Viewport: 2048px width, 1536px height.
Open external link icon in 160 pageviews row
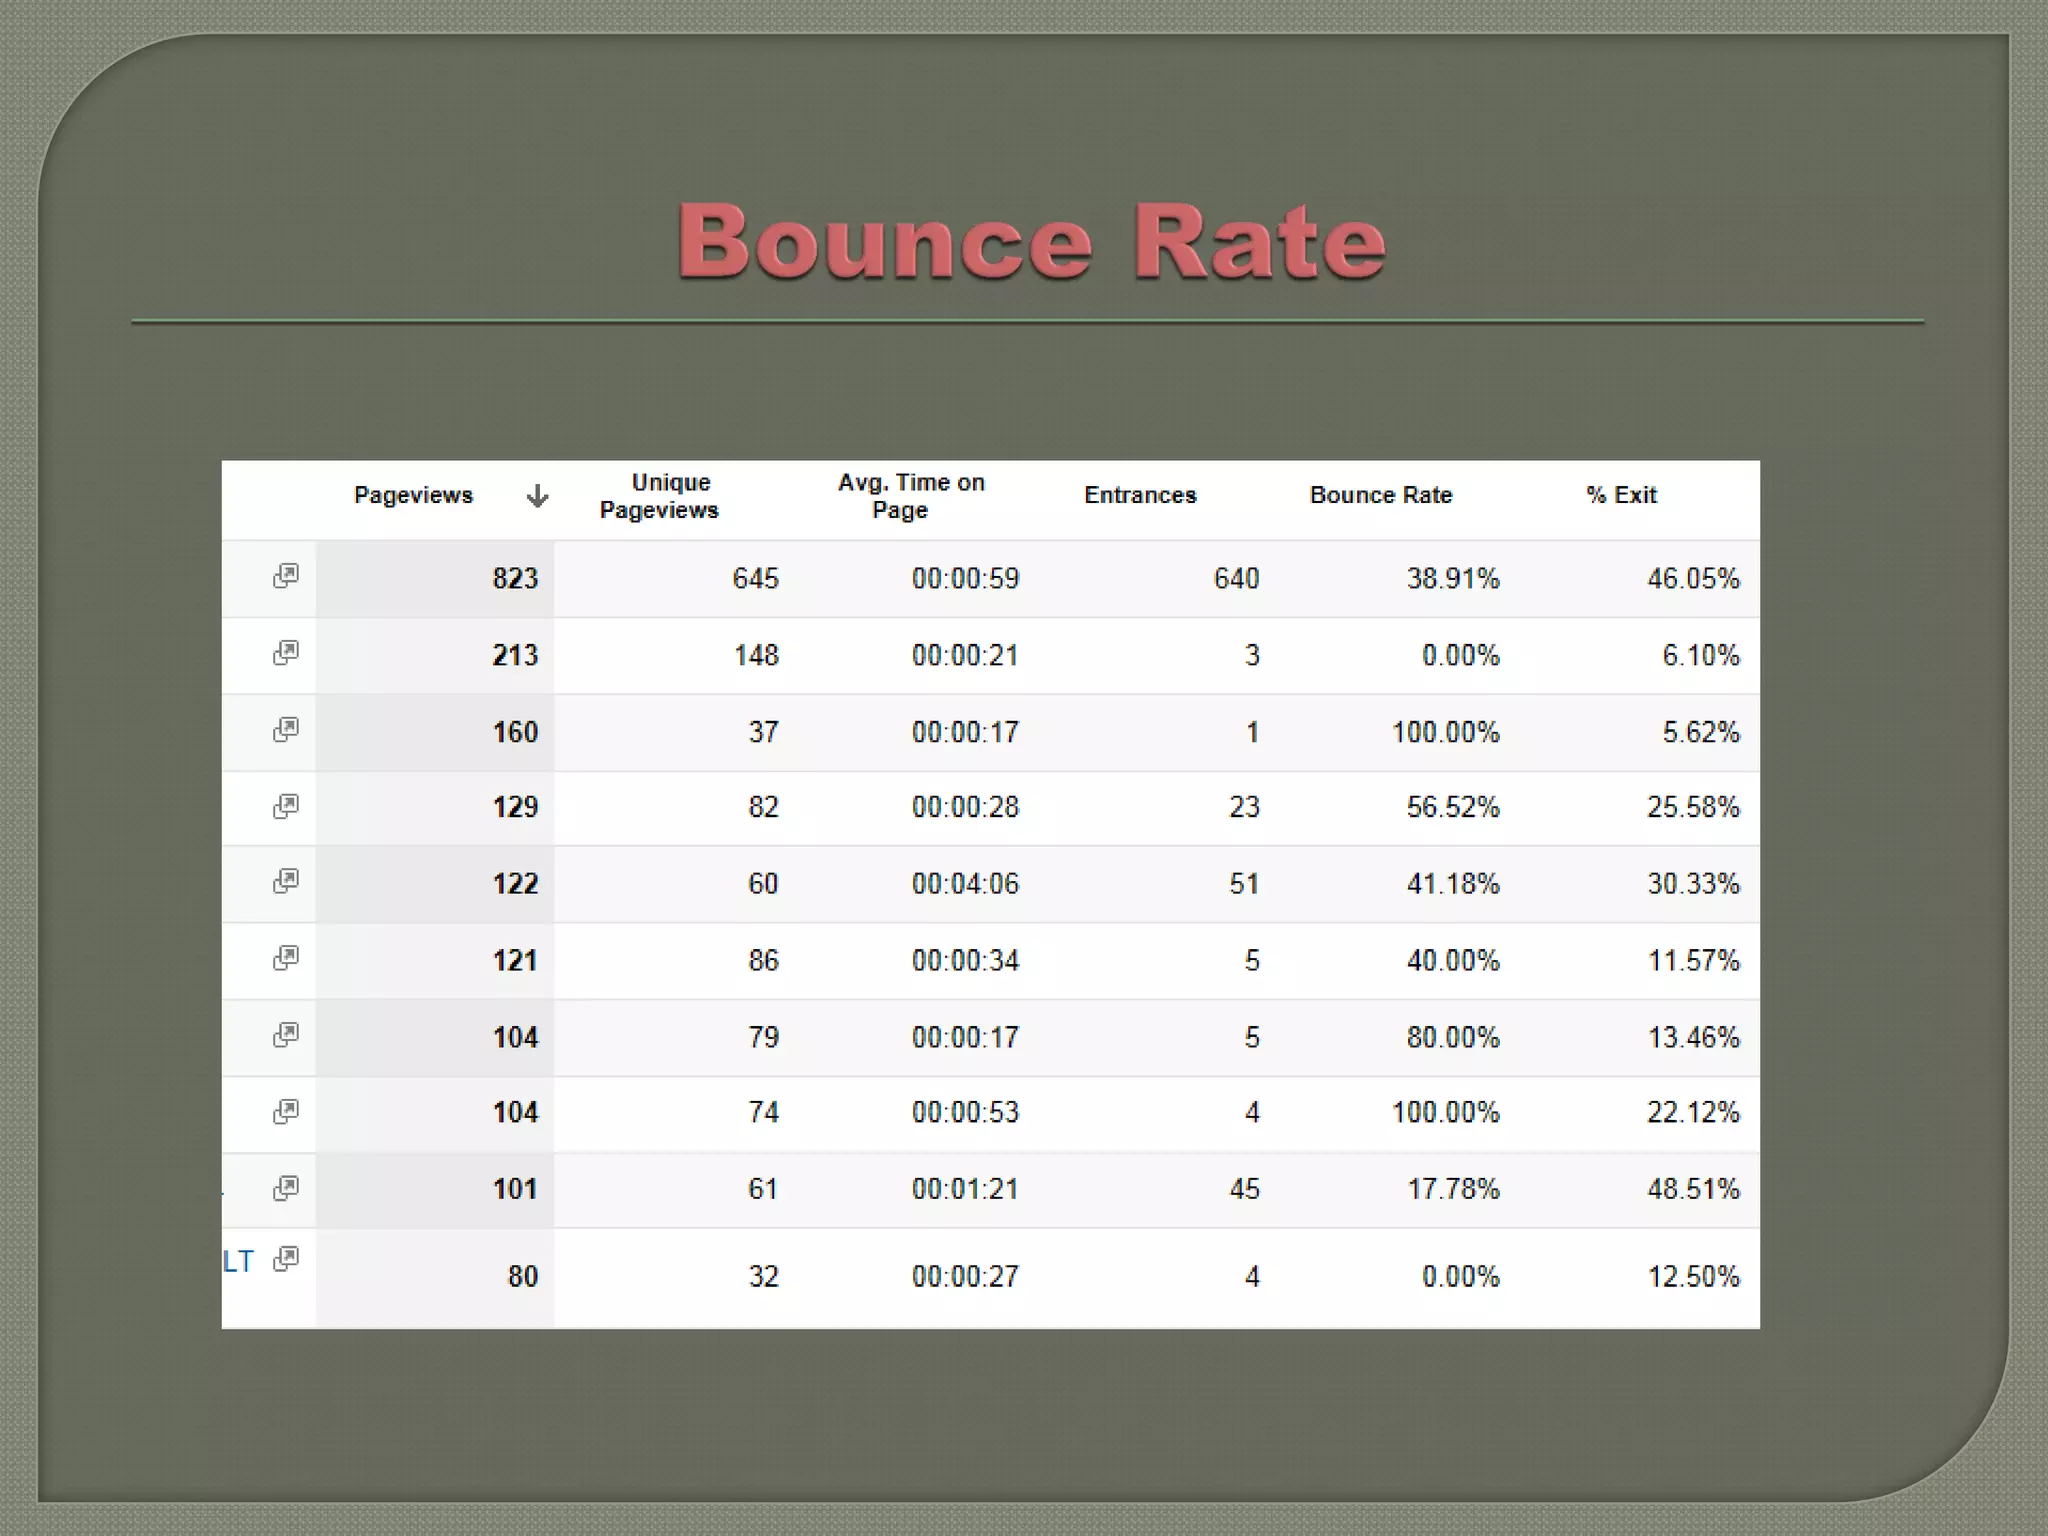[286, 729]
